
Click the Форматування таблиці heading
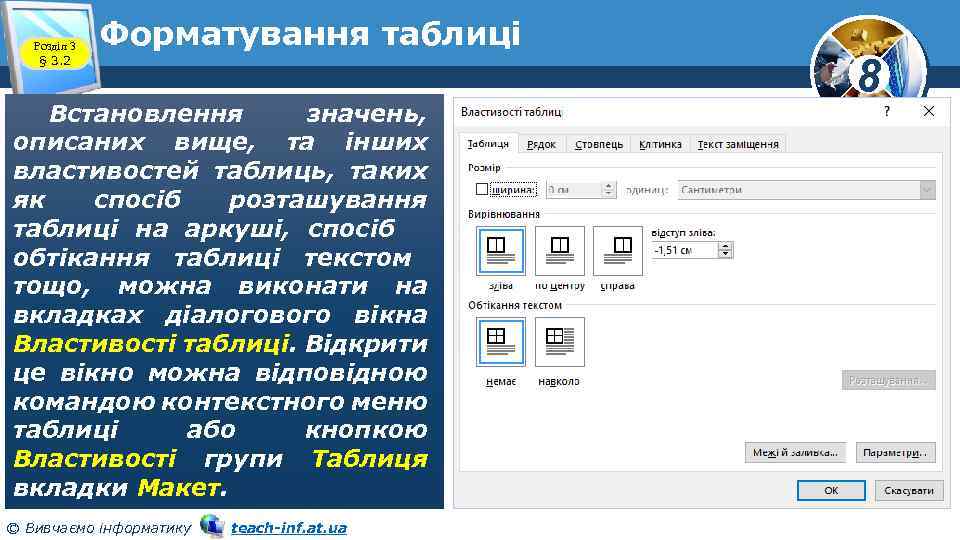[x=310, y=34]
